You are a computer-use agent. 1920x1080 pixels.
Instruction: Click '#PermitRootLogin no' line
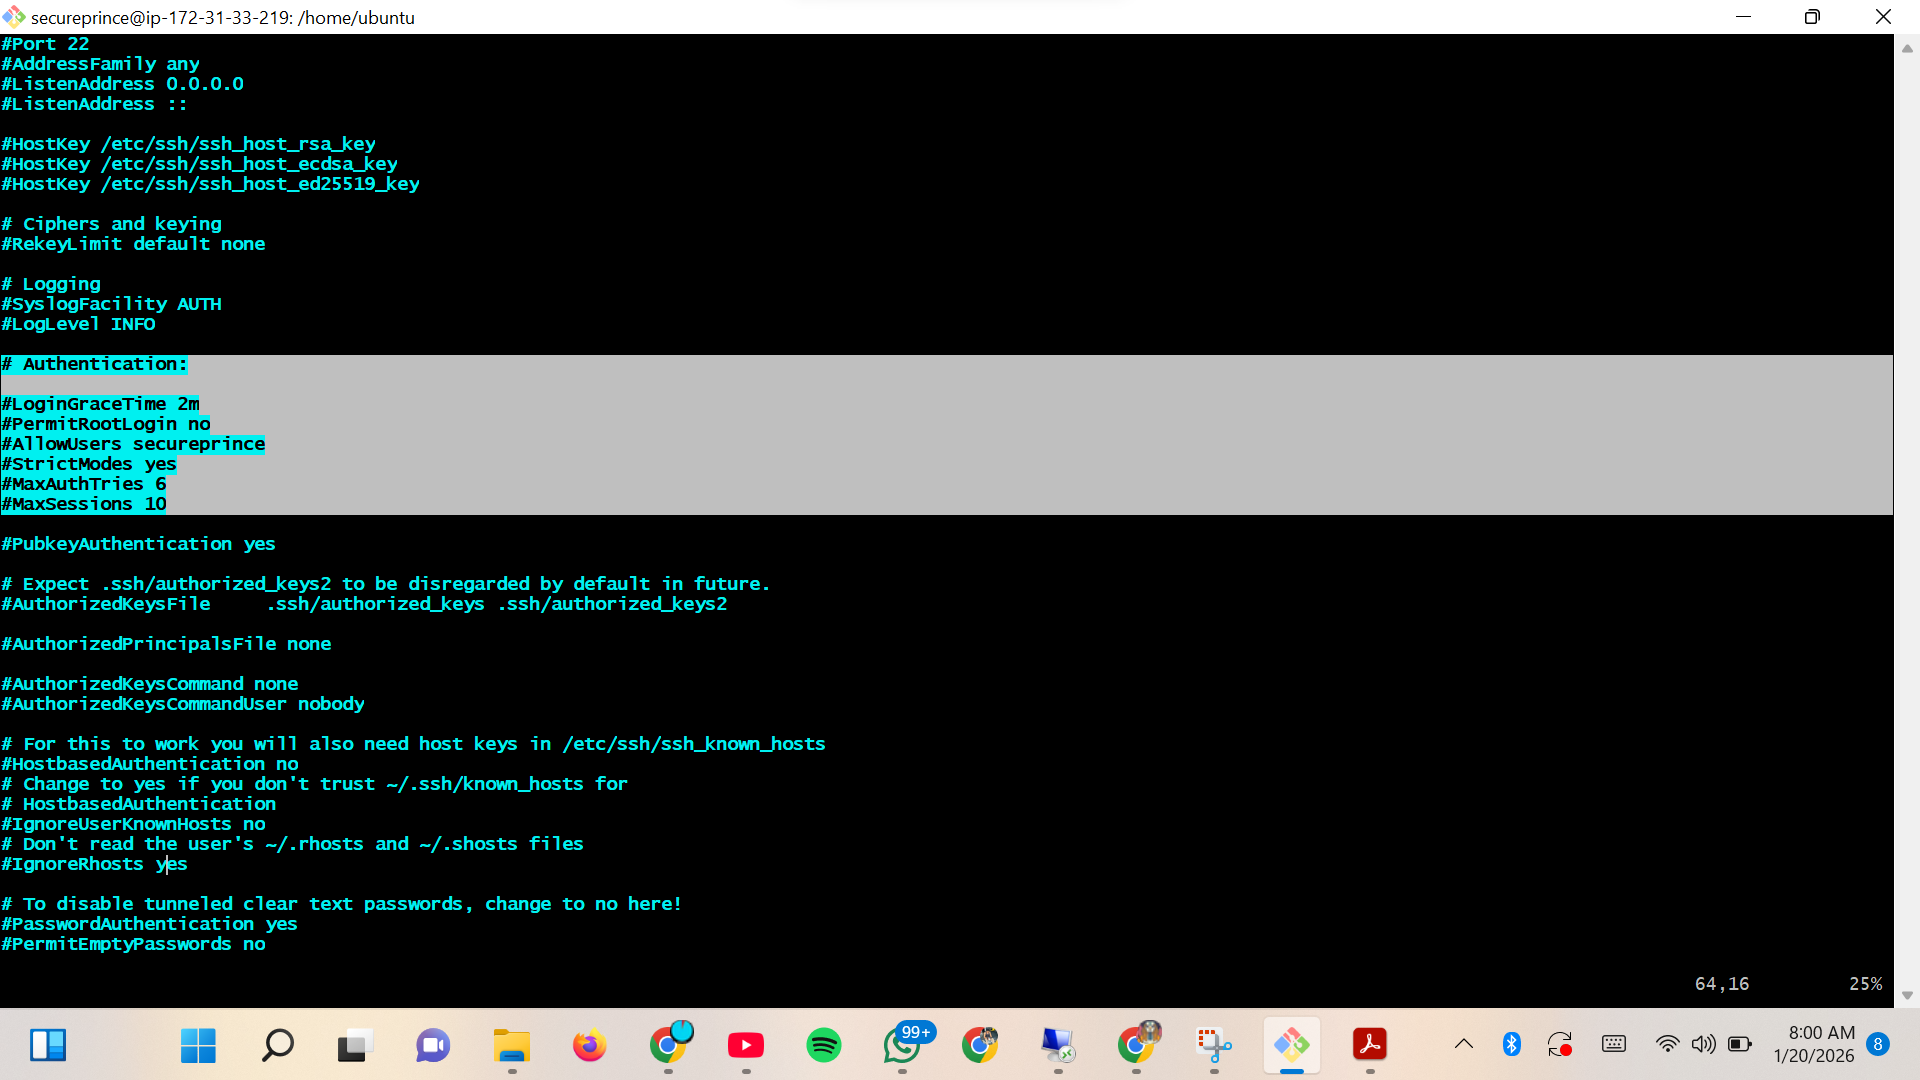click(x=106, y=424)
